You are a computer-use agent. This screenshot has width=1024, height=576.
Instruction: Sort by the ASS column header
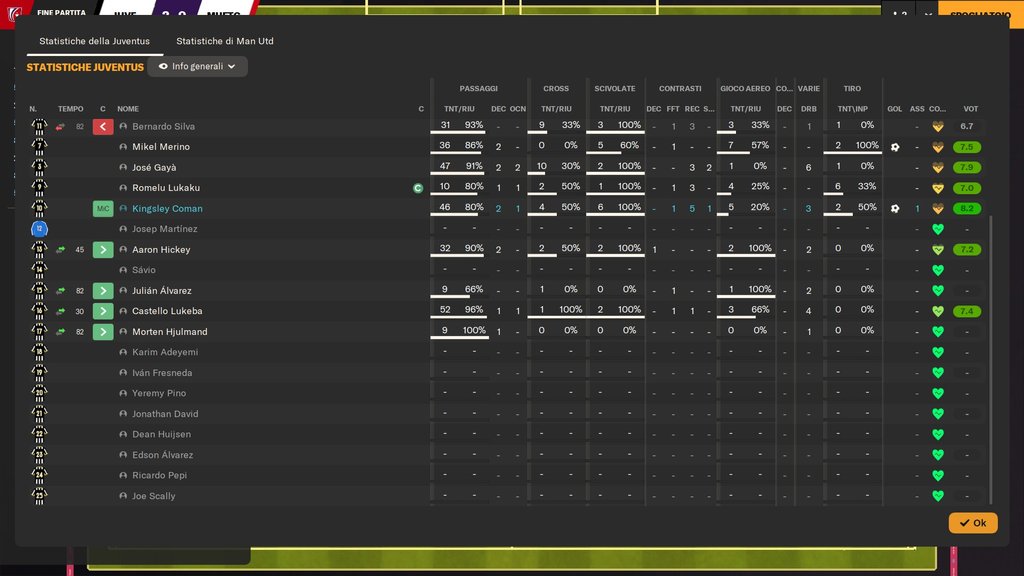pos(917,109)
